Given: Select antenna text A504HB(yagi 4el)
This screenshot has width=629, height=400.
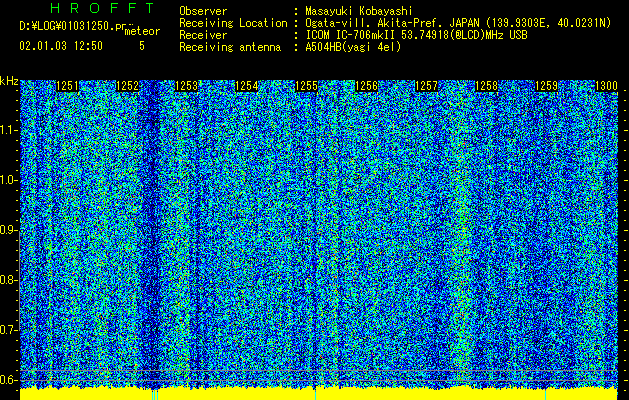Looking at the screenshot, I should pyautogui.click(x=353, y=47).
